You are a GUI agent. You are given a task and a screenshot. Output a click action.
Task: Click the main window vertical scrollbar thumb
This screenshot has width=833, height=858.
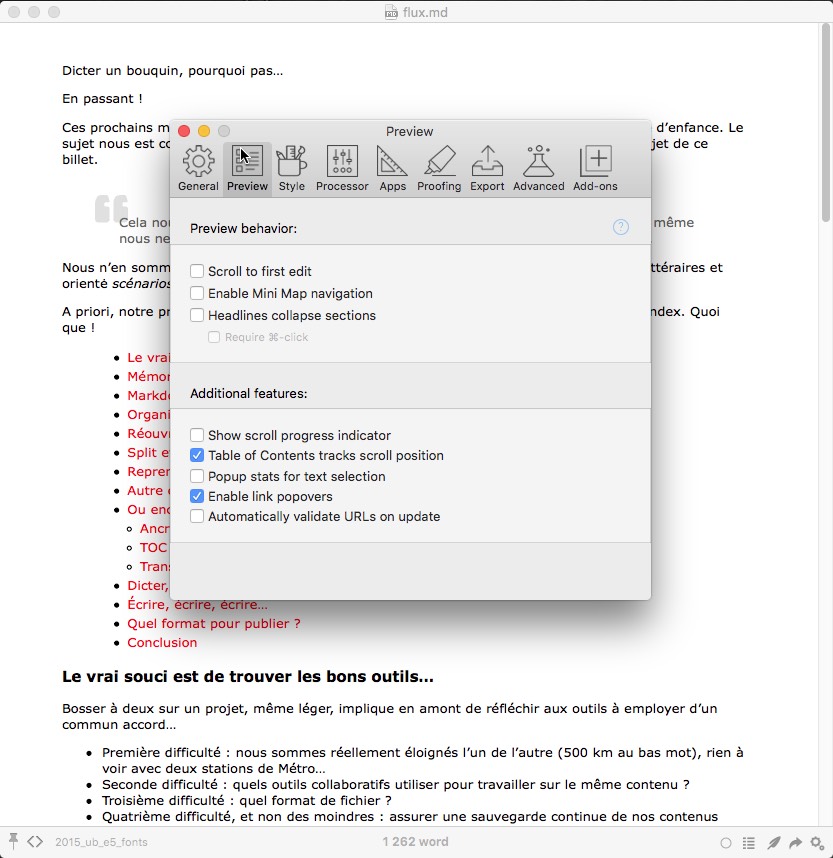coord(826,123)
